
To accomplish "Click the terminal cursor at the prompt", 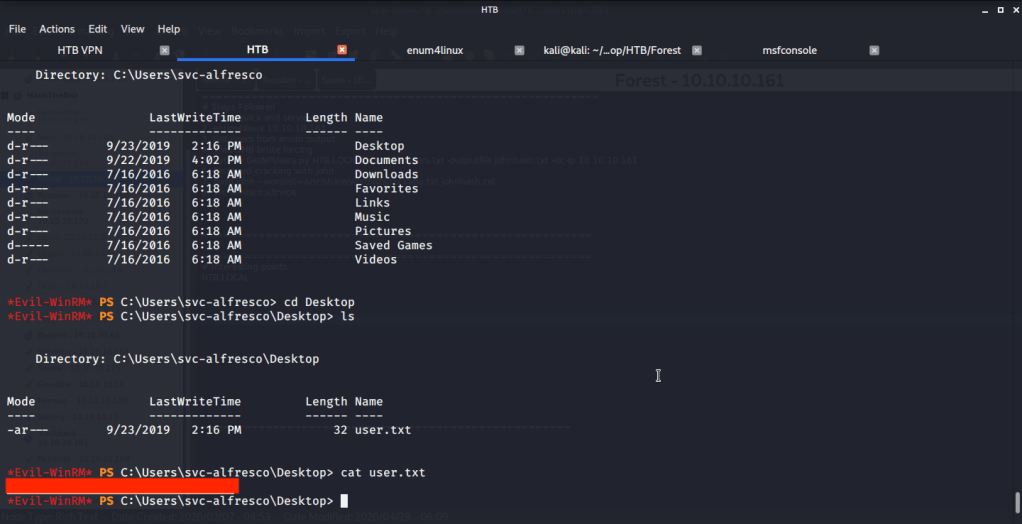I will [344, 500].
